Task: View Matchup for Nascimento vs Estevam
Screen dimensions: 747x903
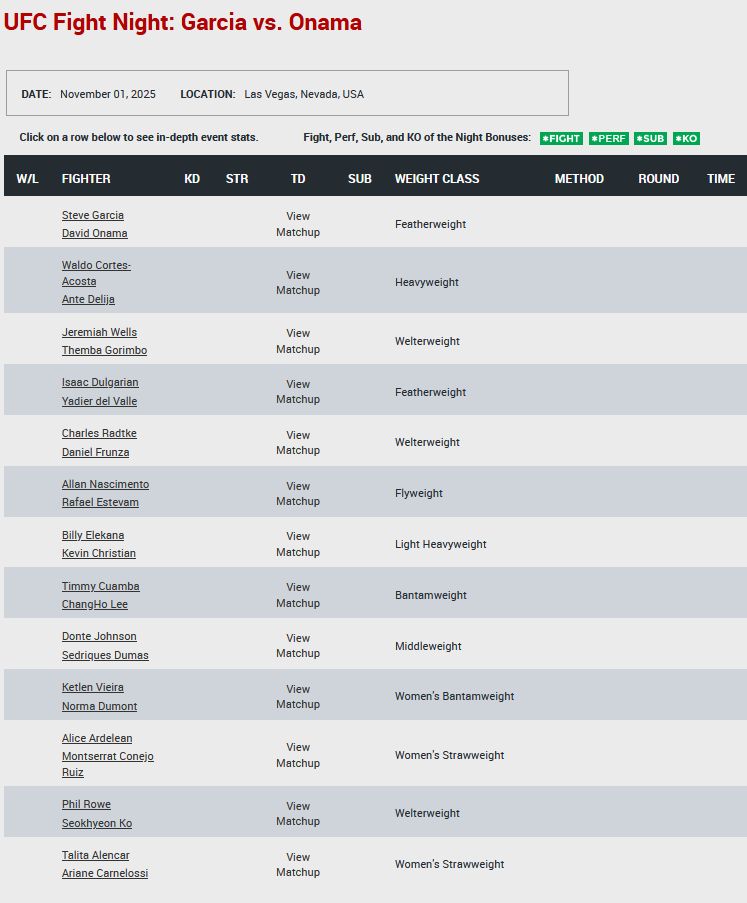Action: [x=298, y=494]
